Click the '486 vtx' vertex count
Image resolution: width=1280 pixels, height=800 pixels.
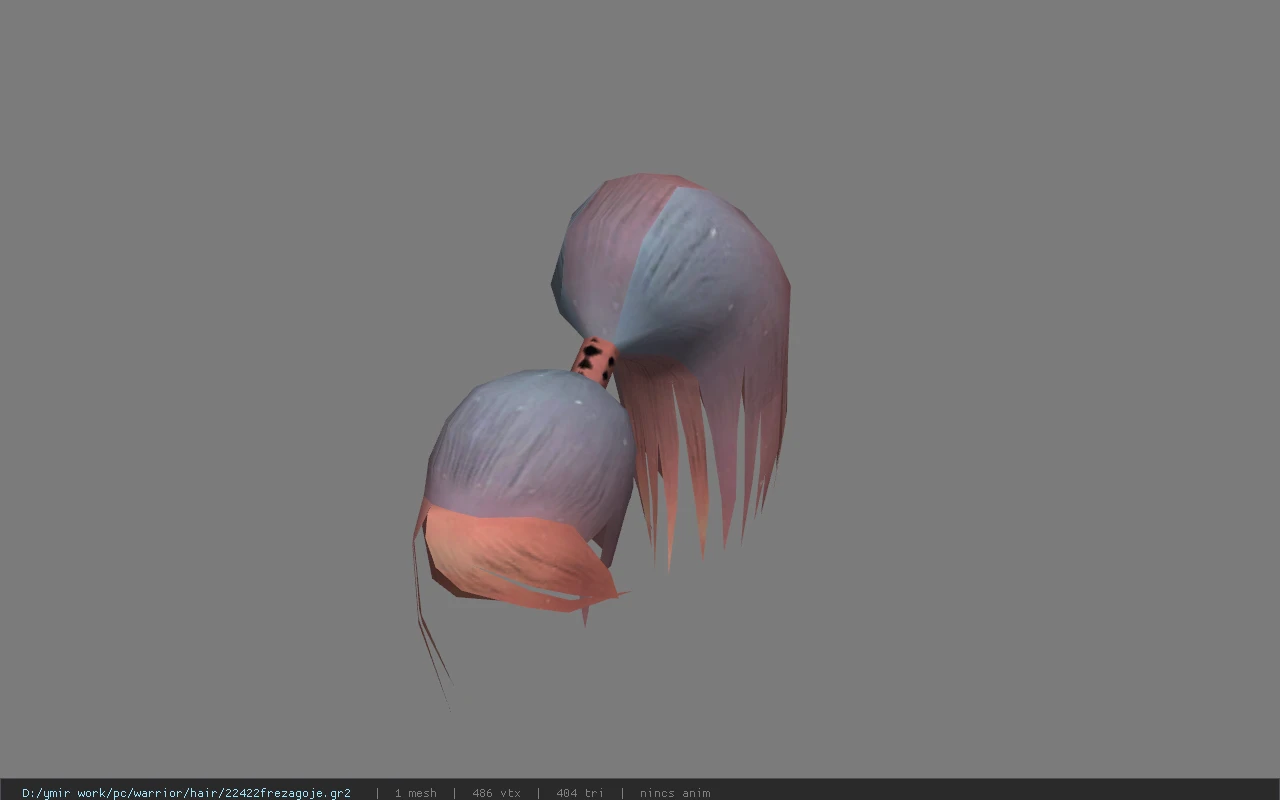pyautogui.click(x=496, y=793)
